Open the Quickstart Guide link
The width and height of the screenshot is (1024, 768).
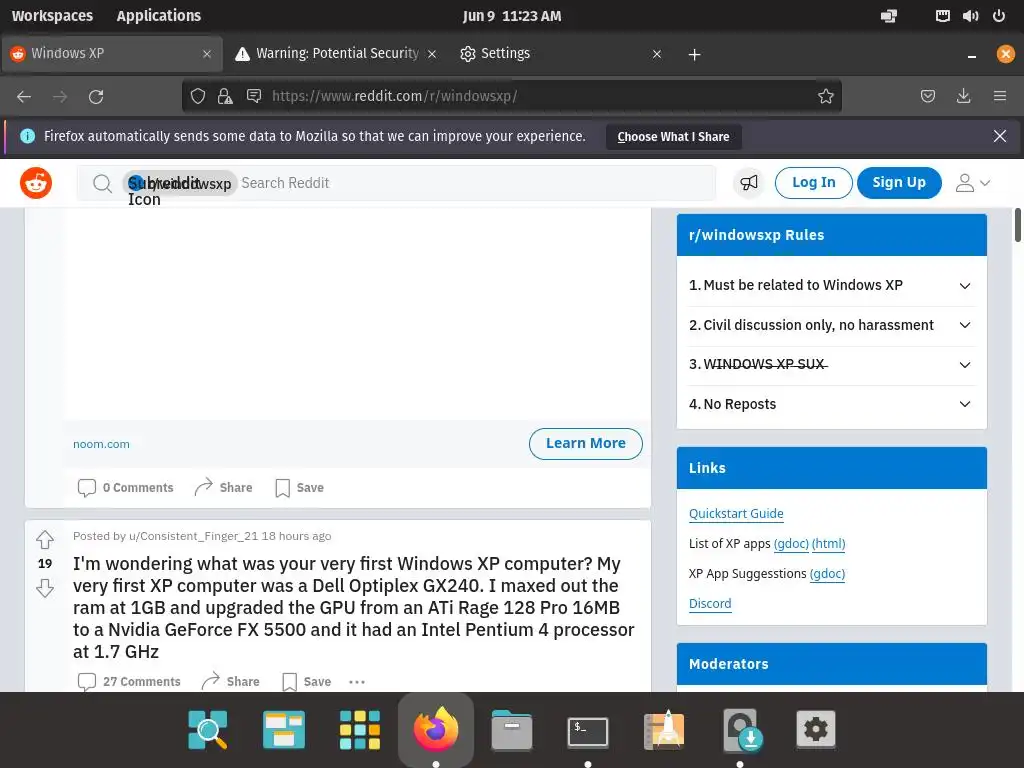click(x=736, y=513)
